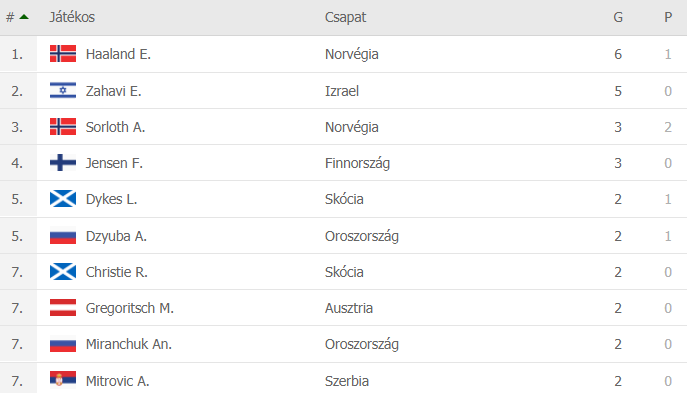
Task: Click the Scotland flag beside Dykes L.
Action: click(63, 198)
